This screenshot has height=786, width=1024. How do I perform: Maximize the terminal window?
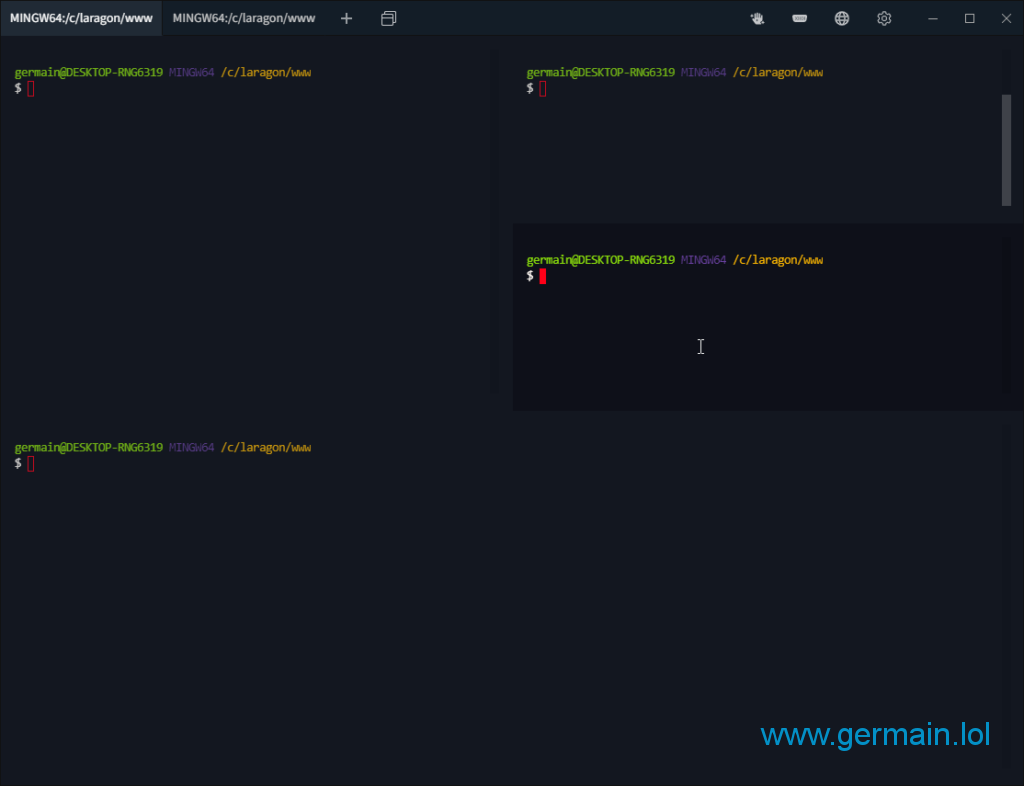[969, 18]
